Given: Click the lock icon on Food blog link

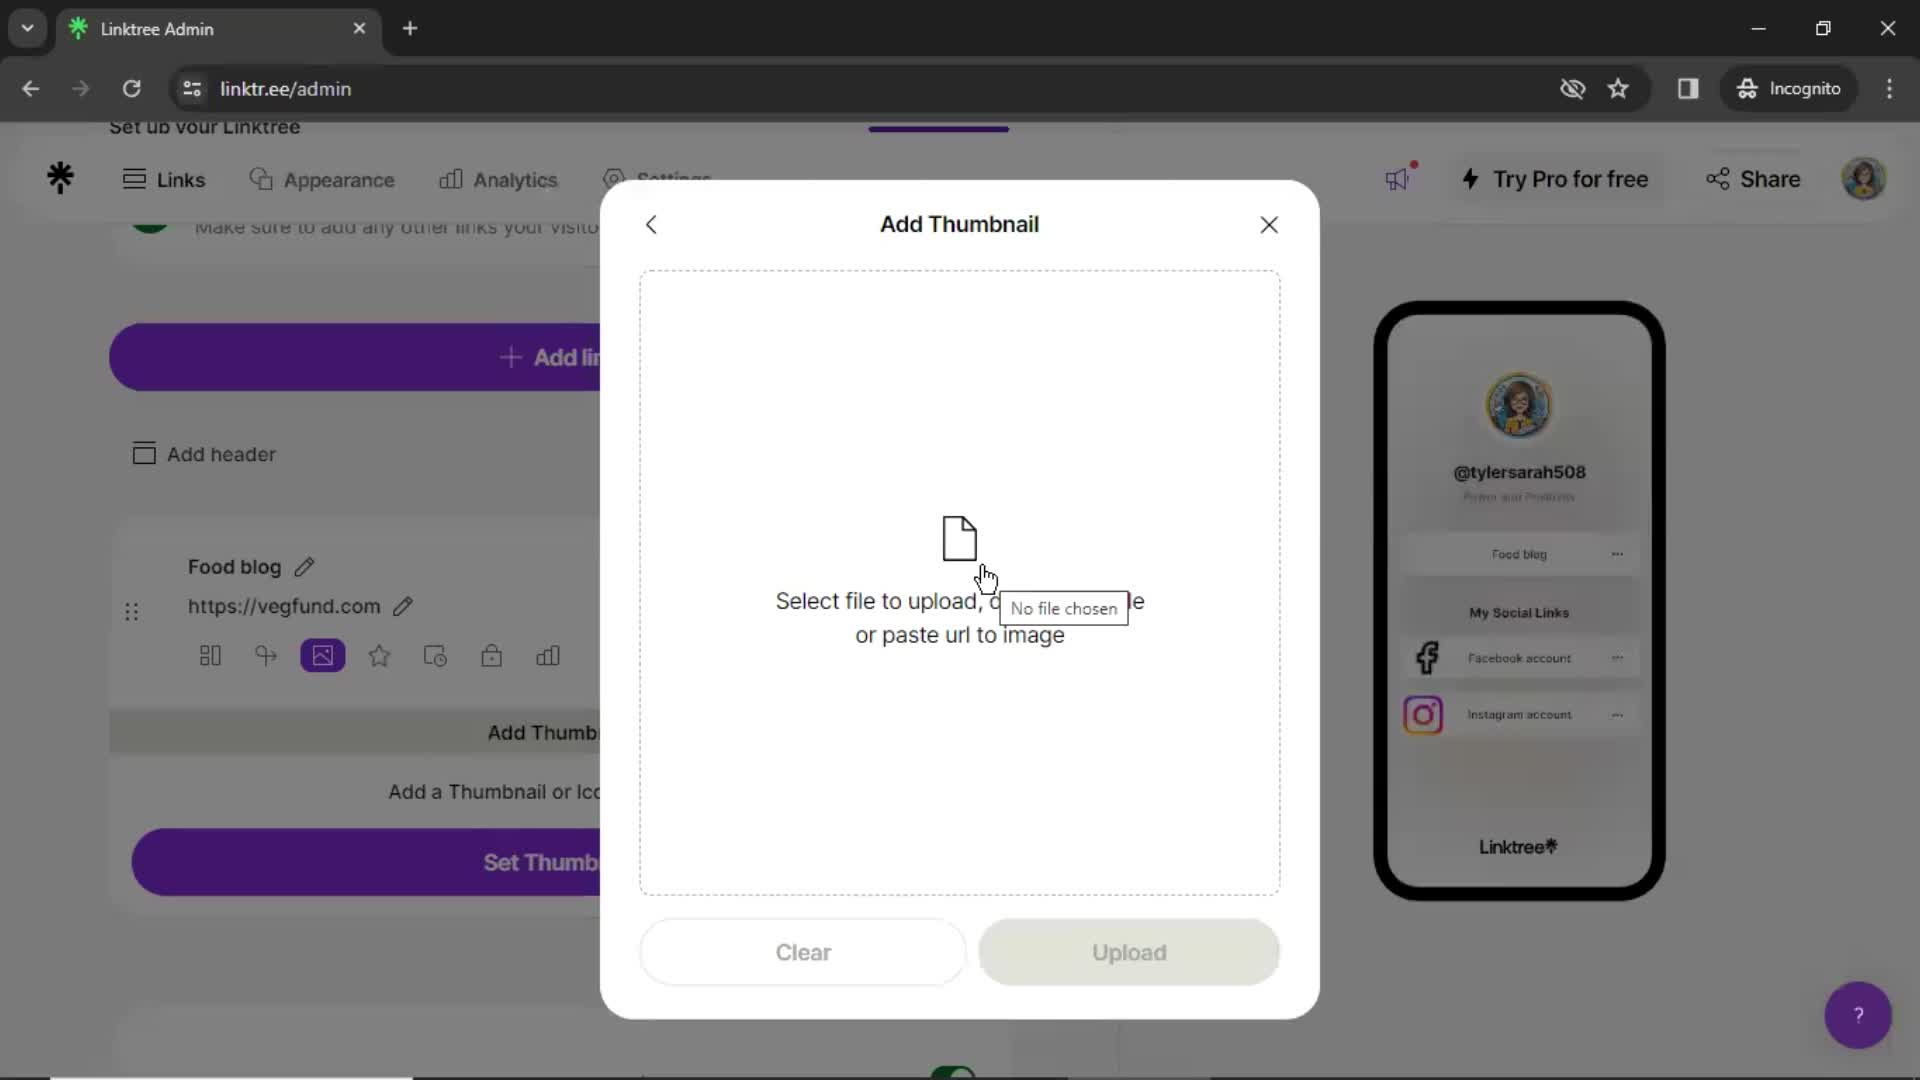Looking at the screenshot, I should [492, 655].
